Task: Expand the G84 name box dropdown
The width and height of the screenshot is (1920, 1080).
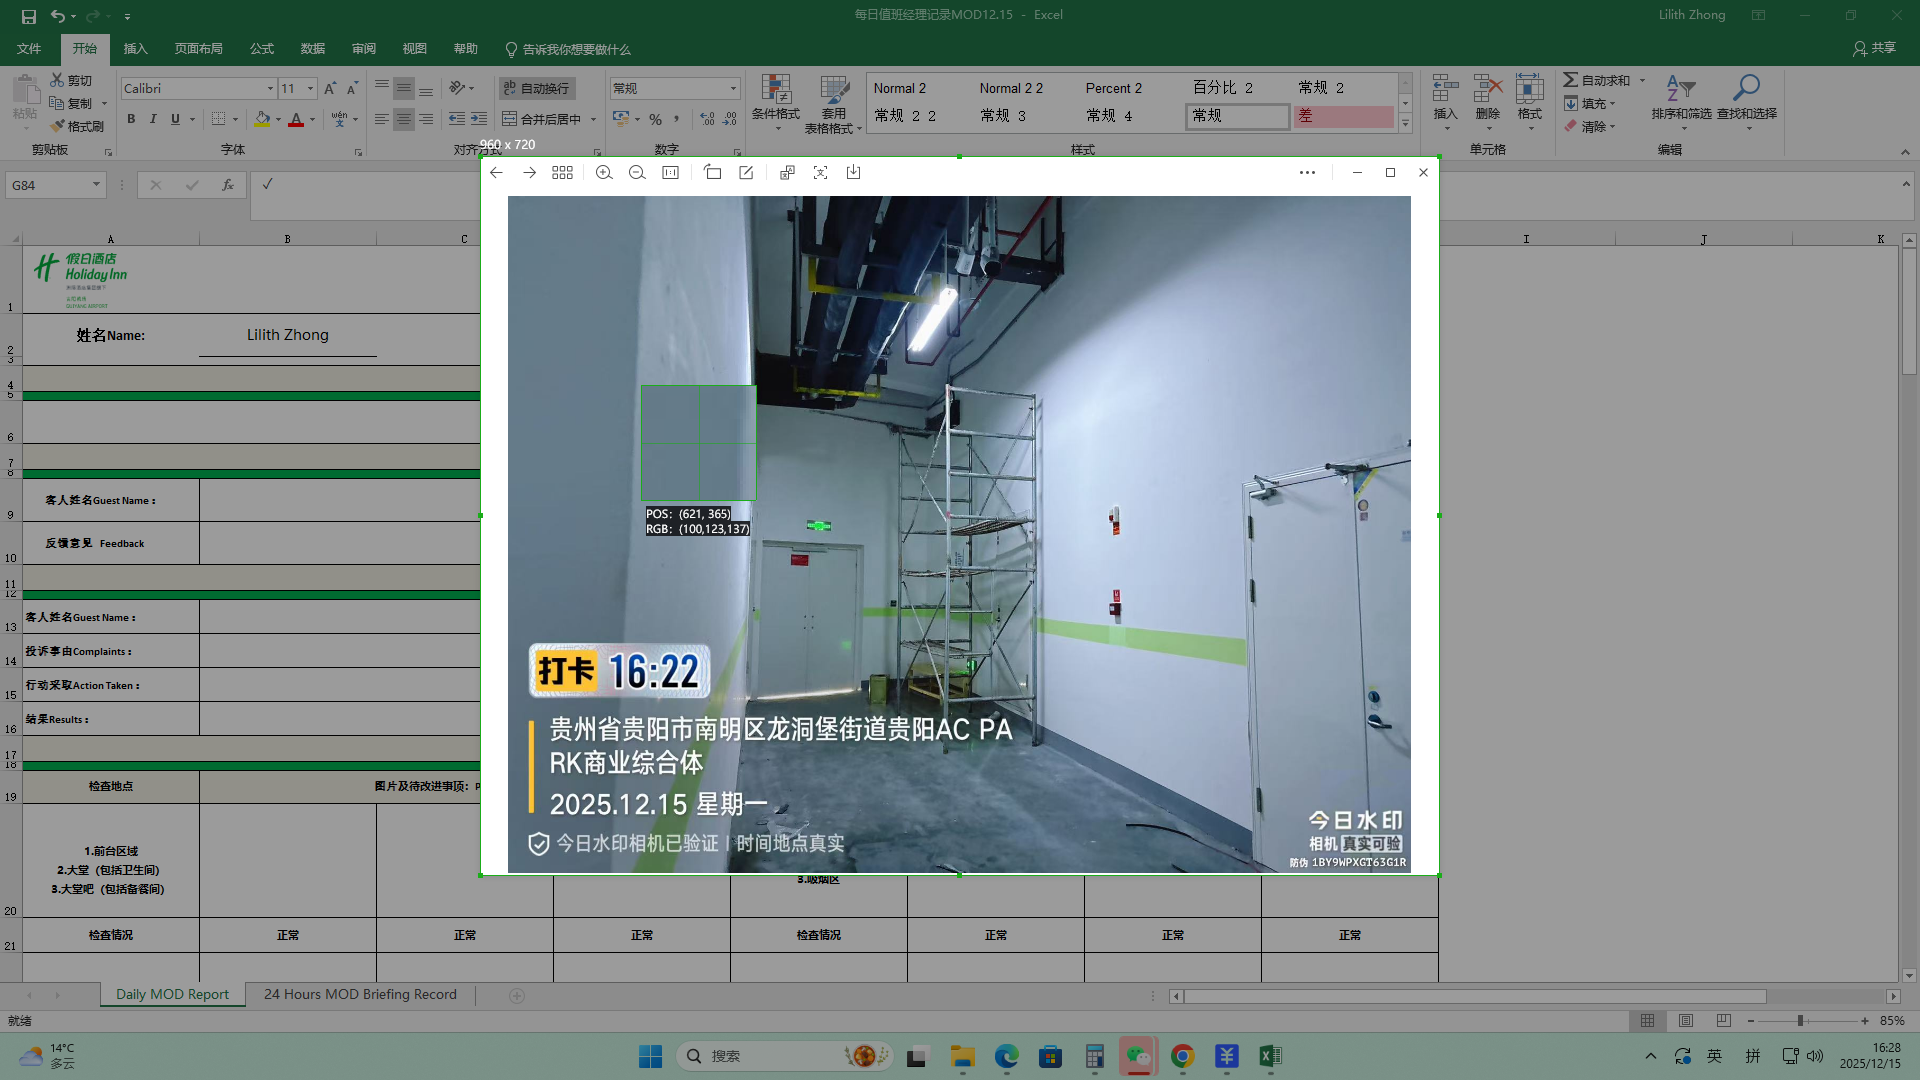Action: tap(96, 185)
